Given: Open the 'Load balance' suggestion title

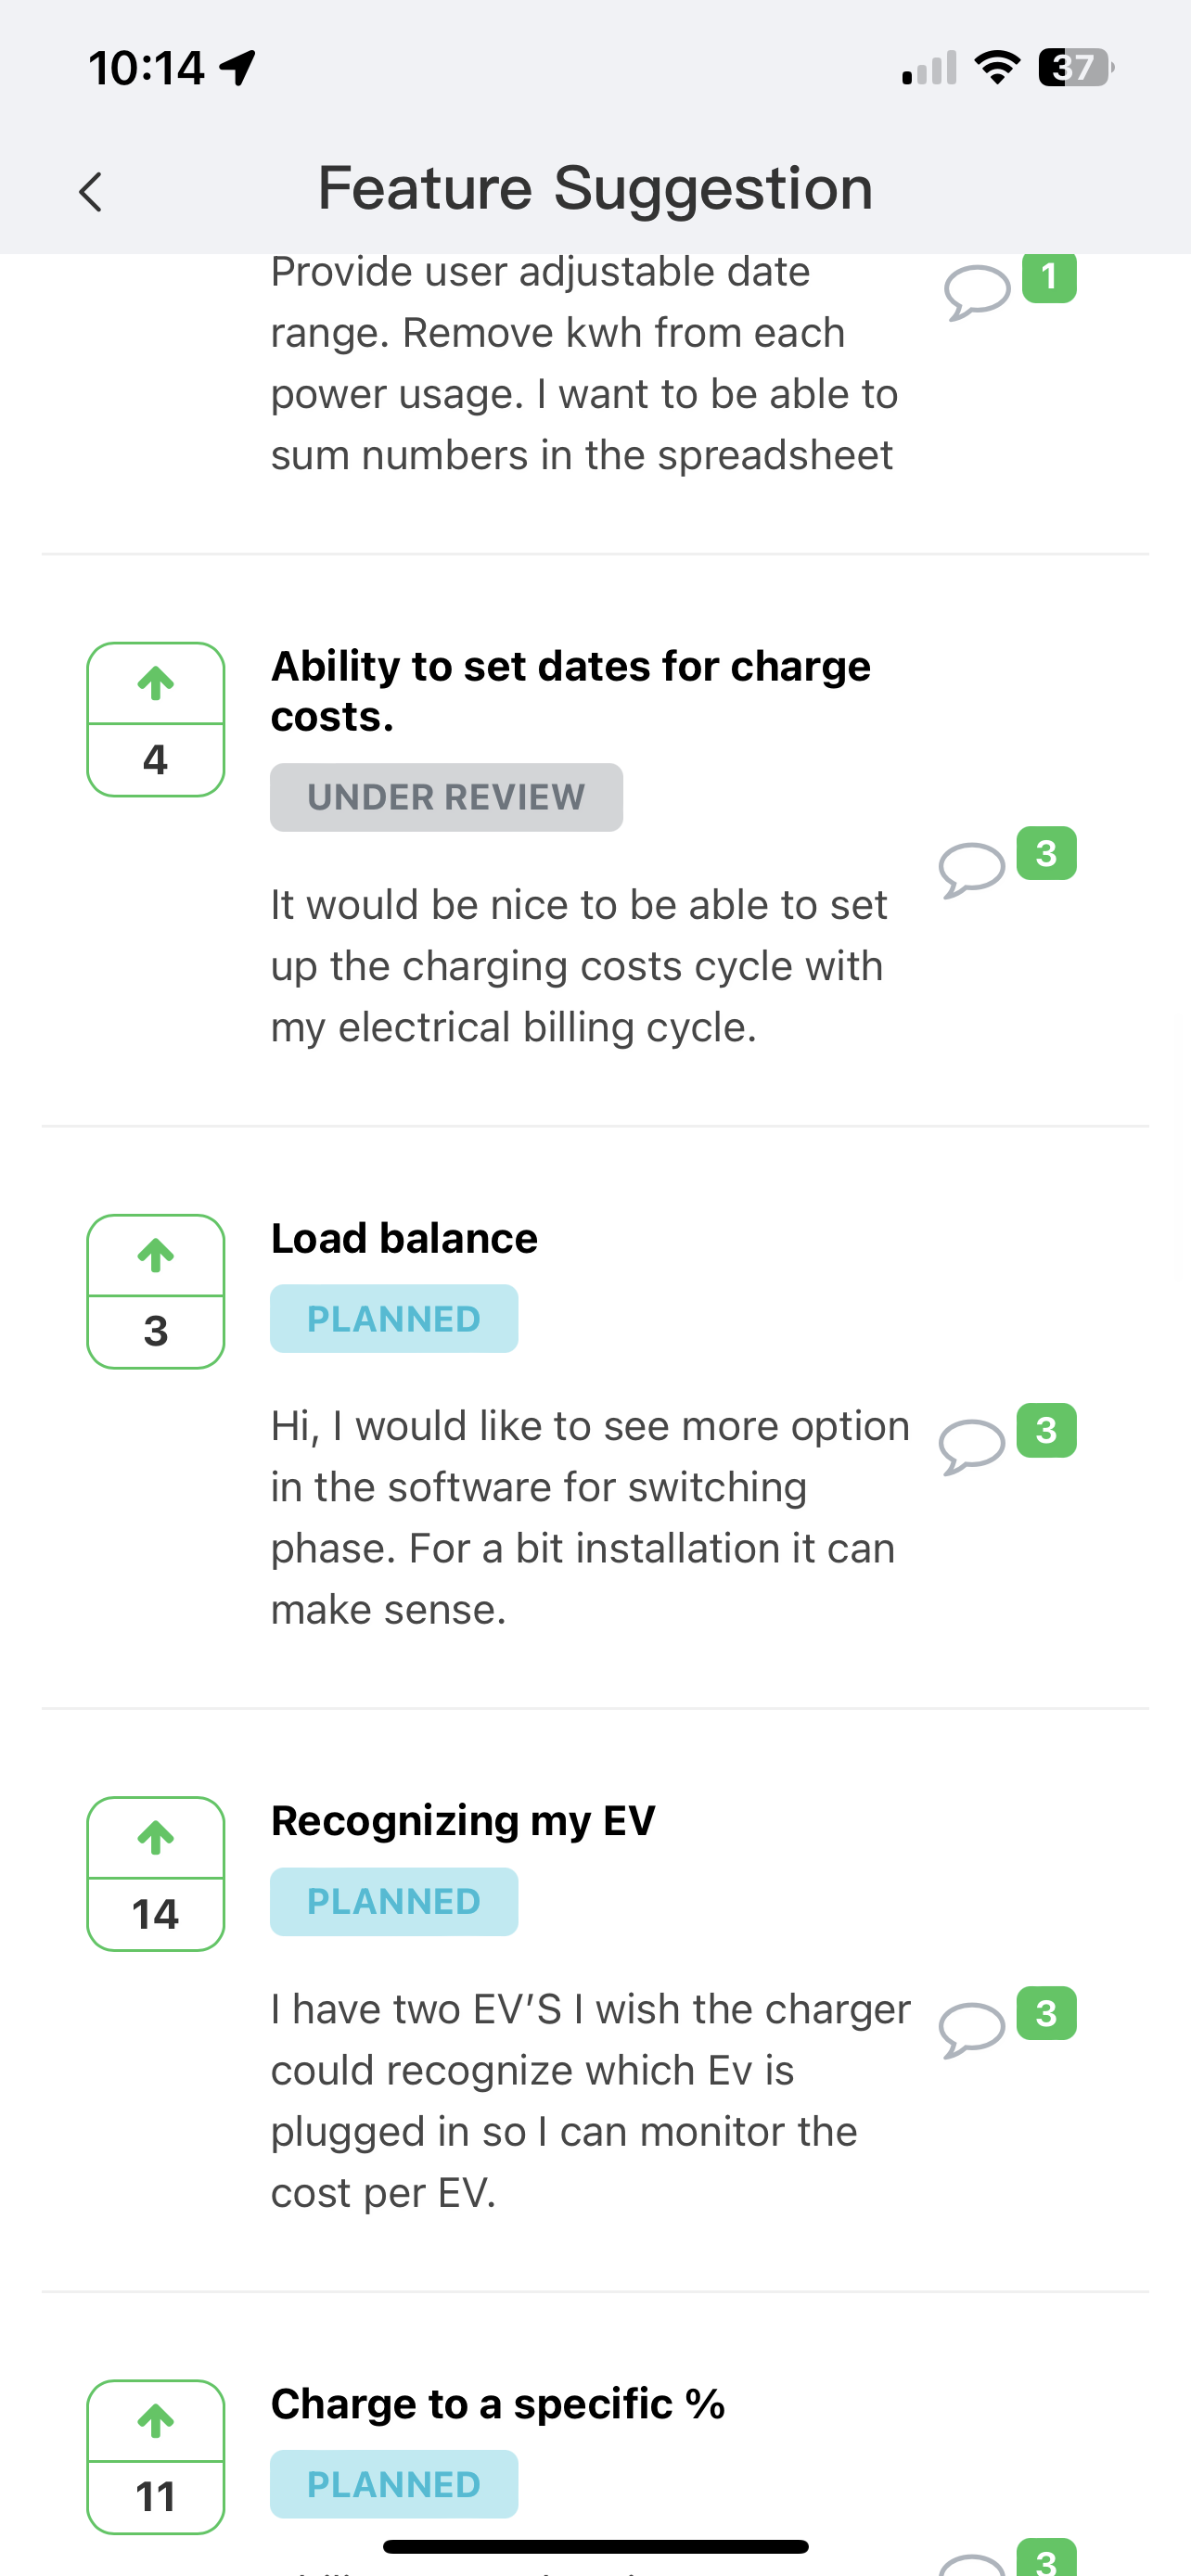Looking at the screenshot, I should [x=404, y=1238].
